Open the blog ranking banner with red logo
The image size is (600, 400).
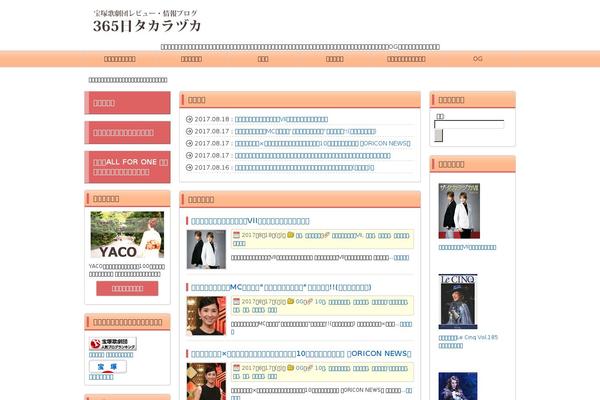click(x=112, y=343)
